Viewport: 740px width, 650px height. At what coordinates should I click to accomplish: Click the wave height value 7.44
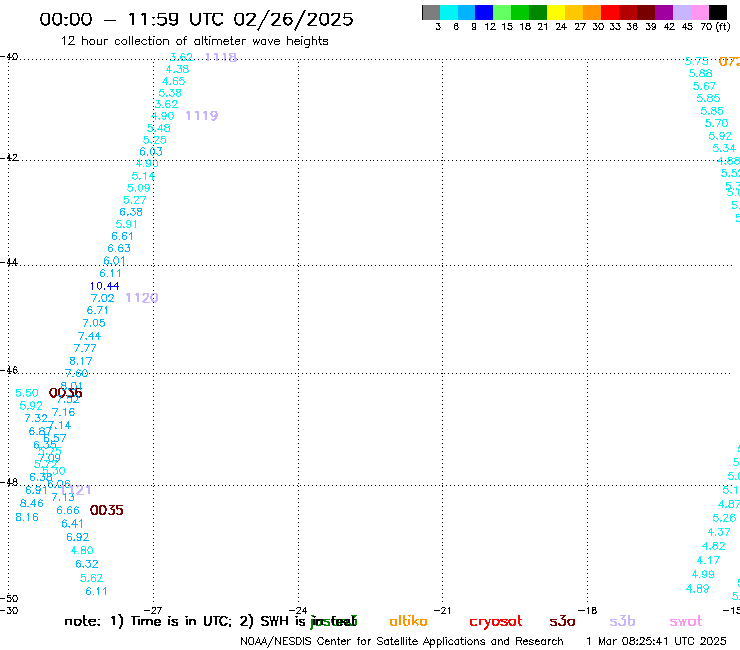coord(89,336)
